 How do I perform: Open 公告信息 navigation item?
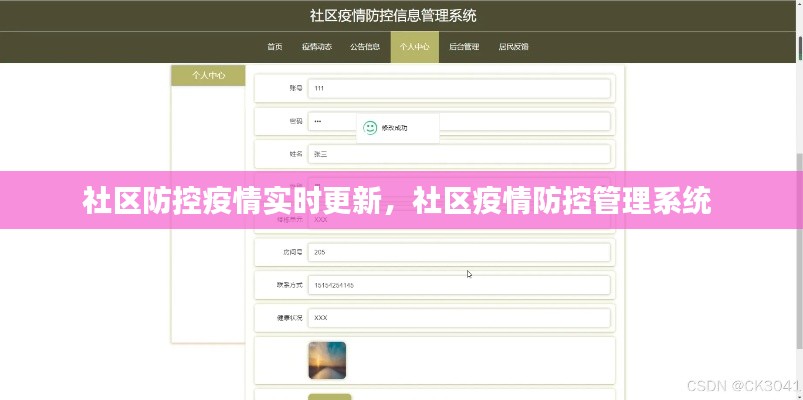[x=364, y=47]
